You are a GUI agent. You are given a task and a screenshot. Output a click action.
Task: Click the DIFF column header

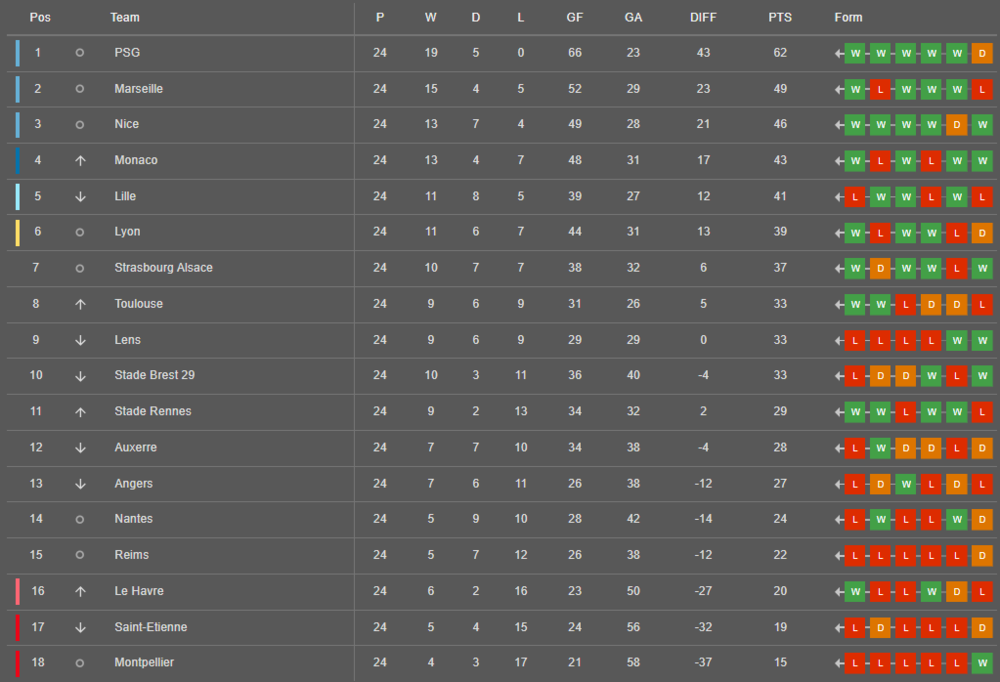tap(703, 17)
